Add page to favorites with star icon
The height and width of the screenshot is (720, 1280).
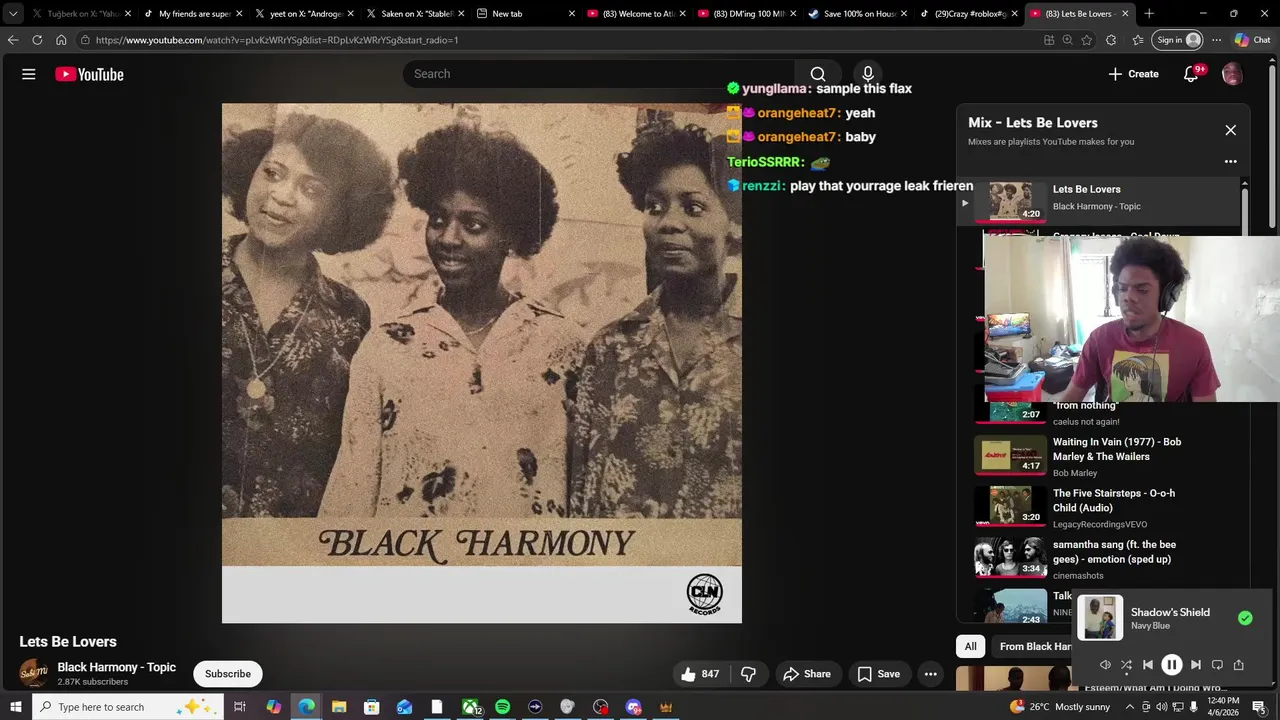pos(1087,40)
